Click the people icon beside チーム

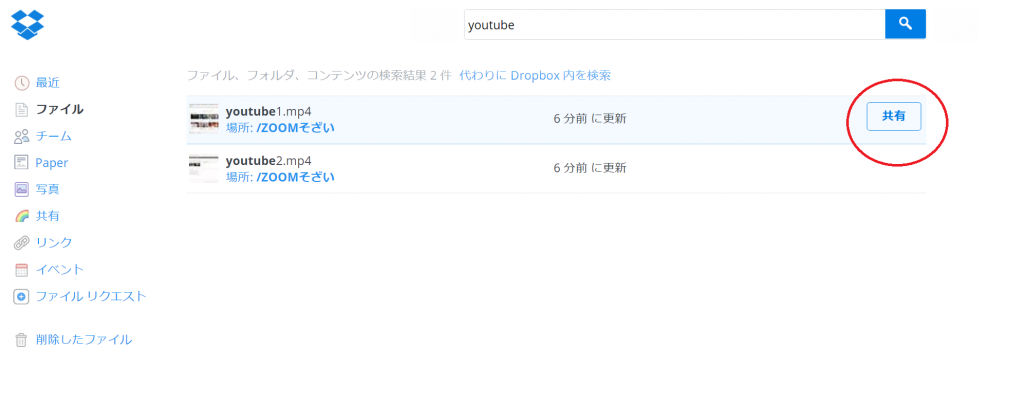click(22, 137)
